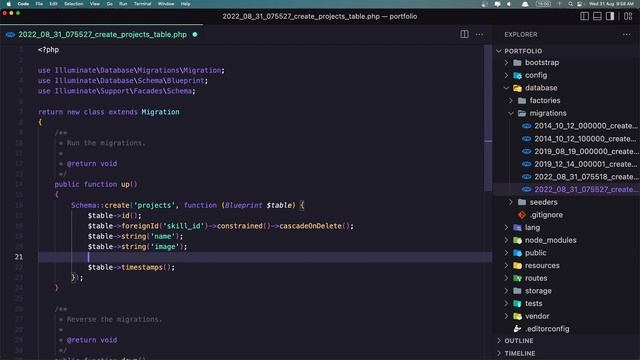
Task: Open the File menu
Action: coord(39,4)
